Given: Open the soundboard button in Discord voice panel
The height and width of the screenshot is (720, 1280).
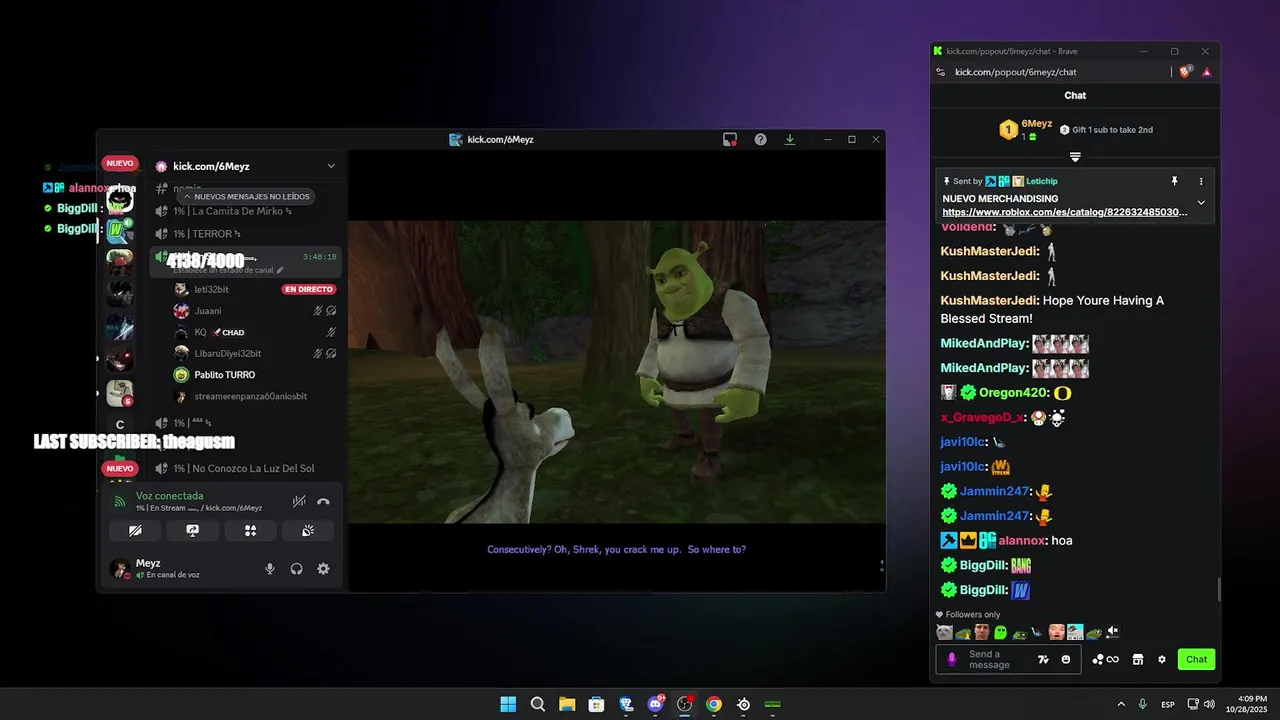Looking at the screenshot, I should coord(308,531).
